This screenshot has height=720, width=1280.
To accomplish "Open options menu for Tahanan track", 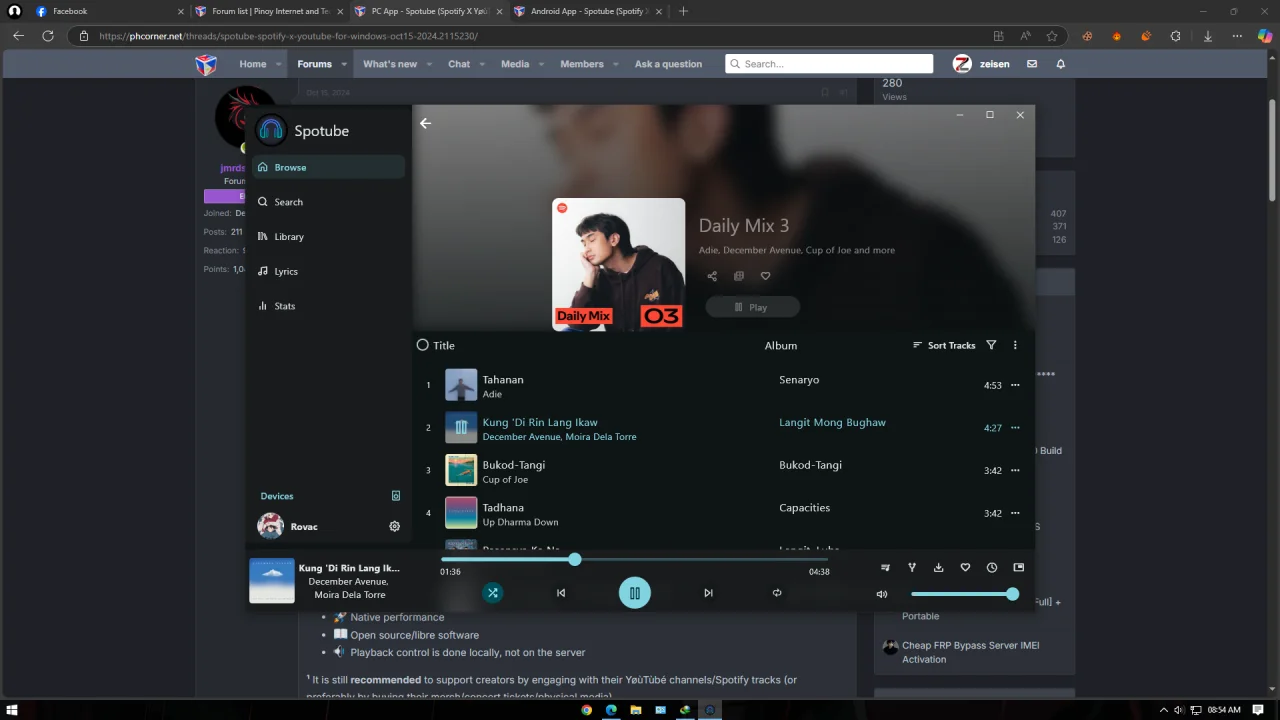I will pyautogui.click(x=1015, y=385).
